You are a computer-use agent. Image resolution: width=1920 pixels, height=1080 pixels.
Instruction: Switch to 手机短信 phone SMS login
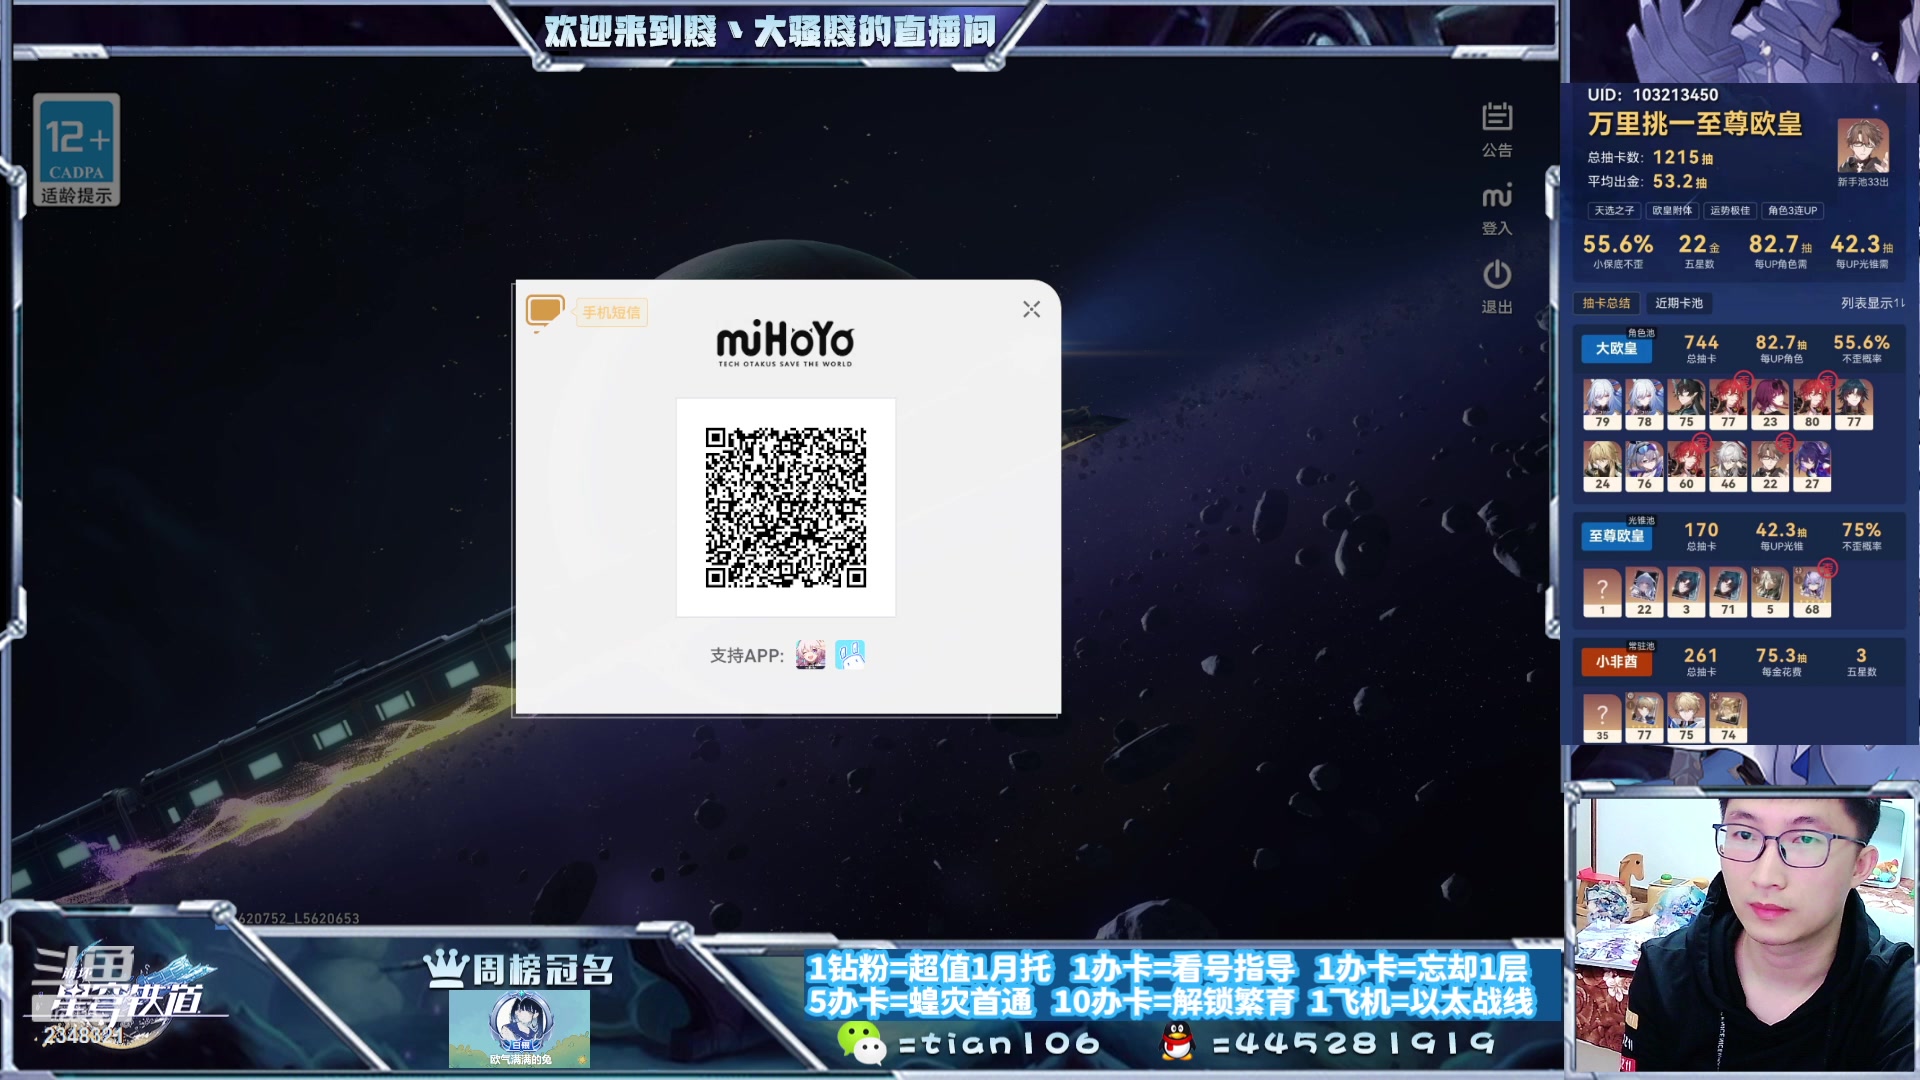[x=611, y=313]
